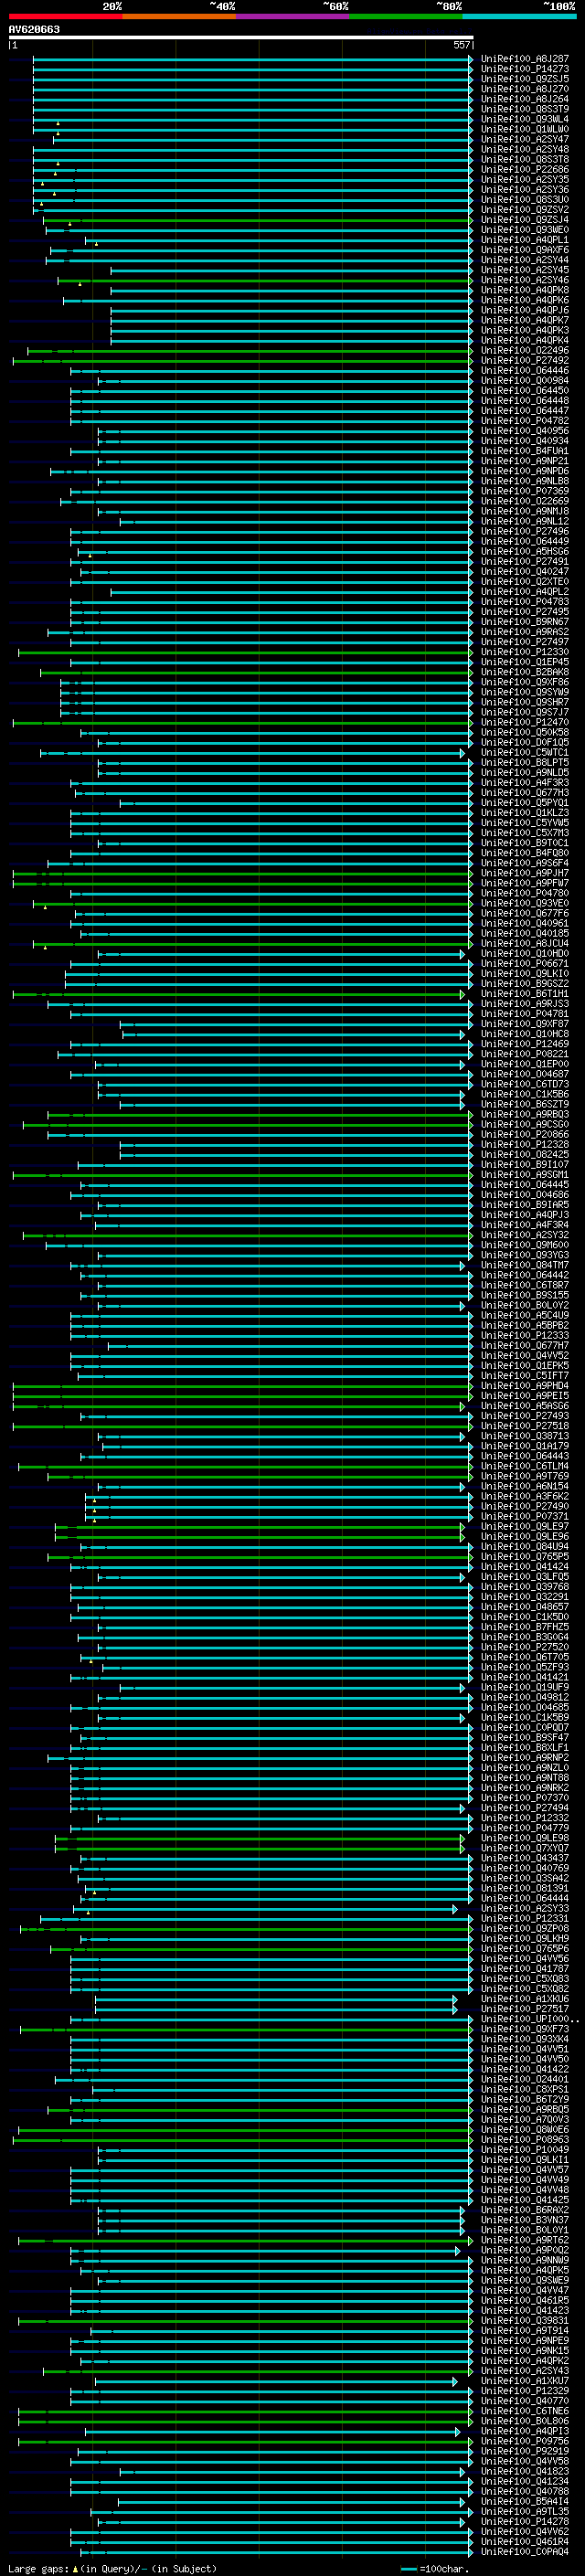
Task: Select the query sequence label AV620663
Action: tap(34, 29)
